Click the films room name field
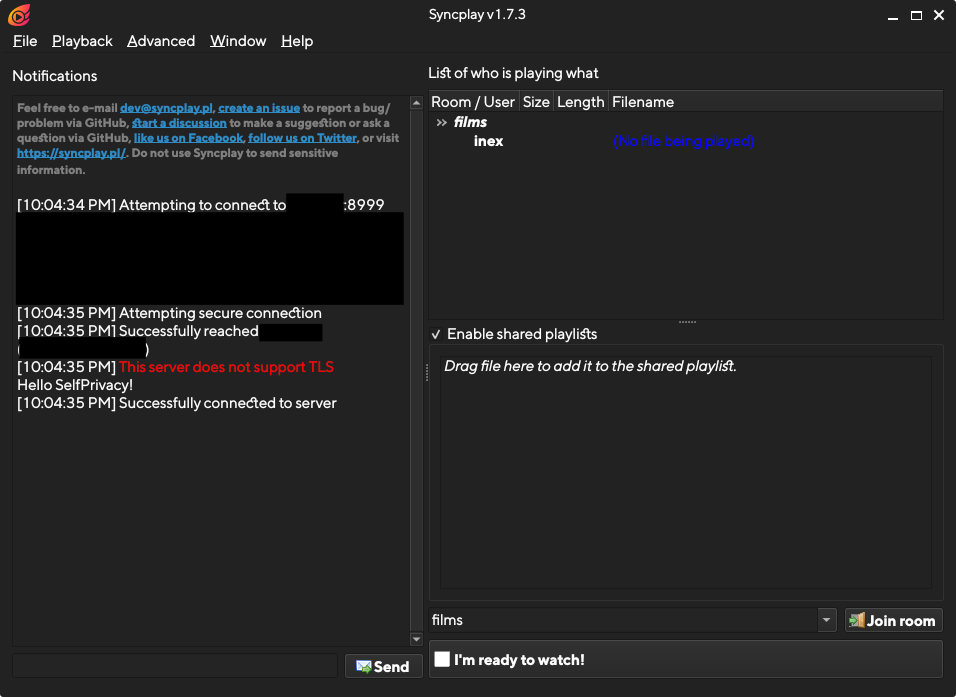 point(623,620)
